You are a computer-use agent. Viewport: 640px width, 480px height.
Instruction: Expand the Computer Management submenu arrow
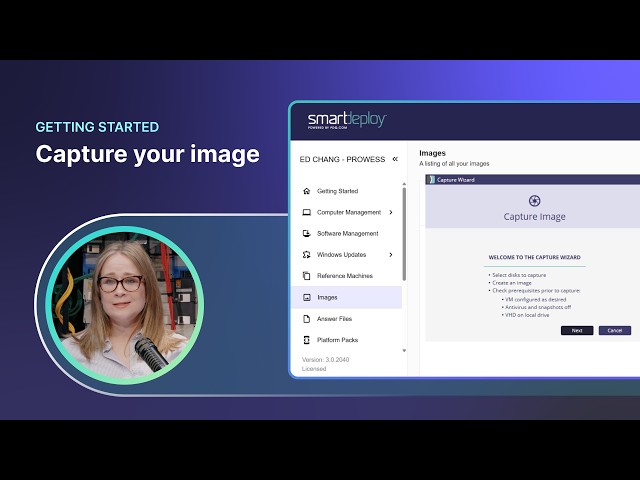(391, 212)
